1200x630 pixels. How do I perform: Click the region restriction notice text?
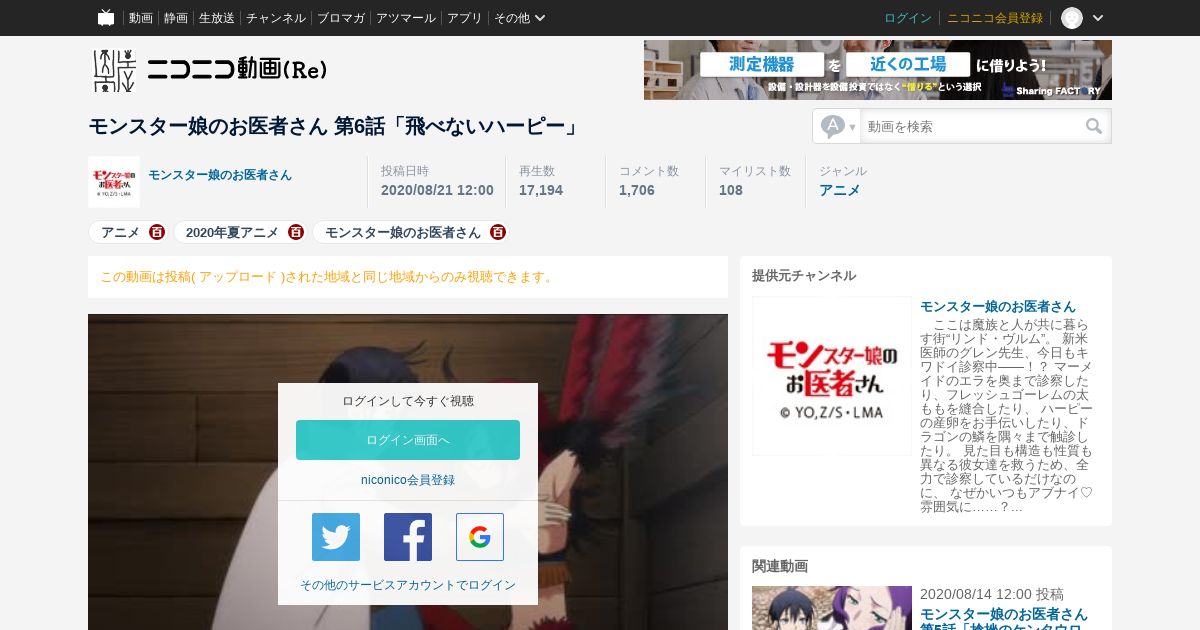[x=328, y=277]
